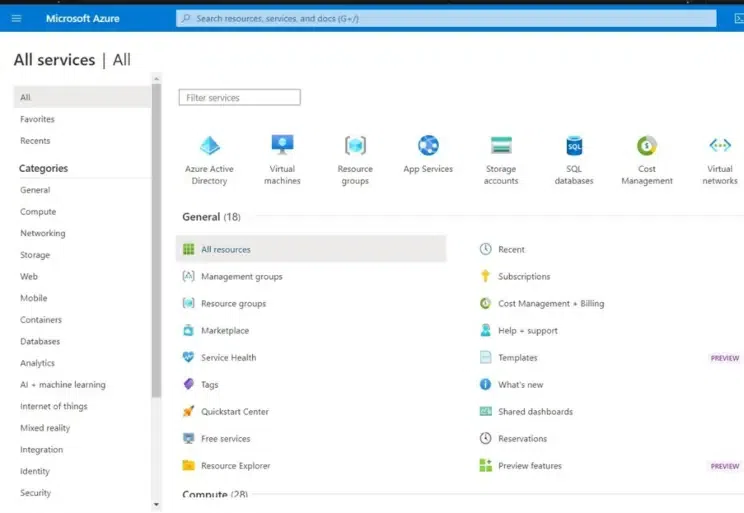This screenshot has height=513, width=744.
Task: Click the Shared dashboards icon
Action: pyautogui.click(x=485, y=411)
